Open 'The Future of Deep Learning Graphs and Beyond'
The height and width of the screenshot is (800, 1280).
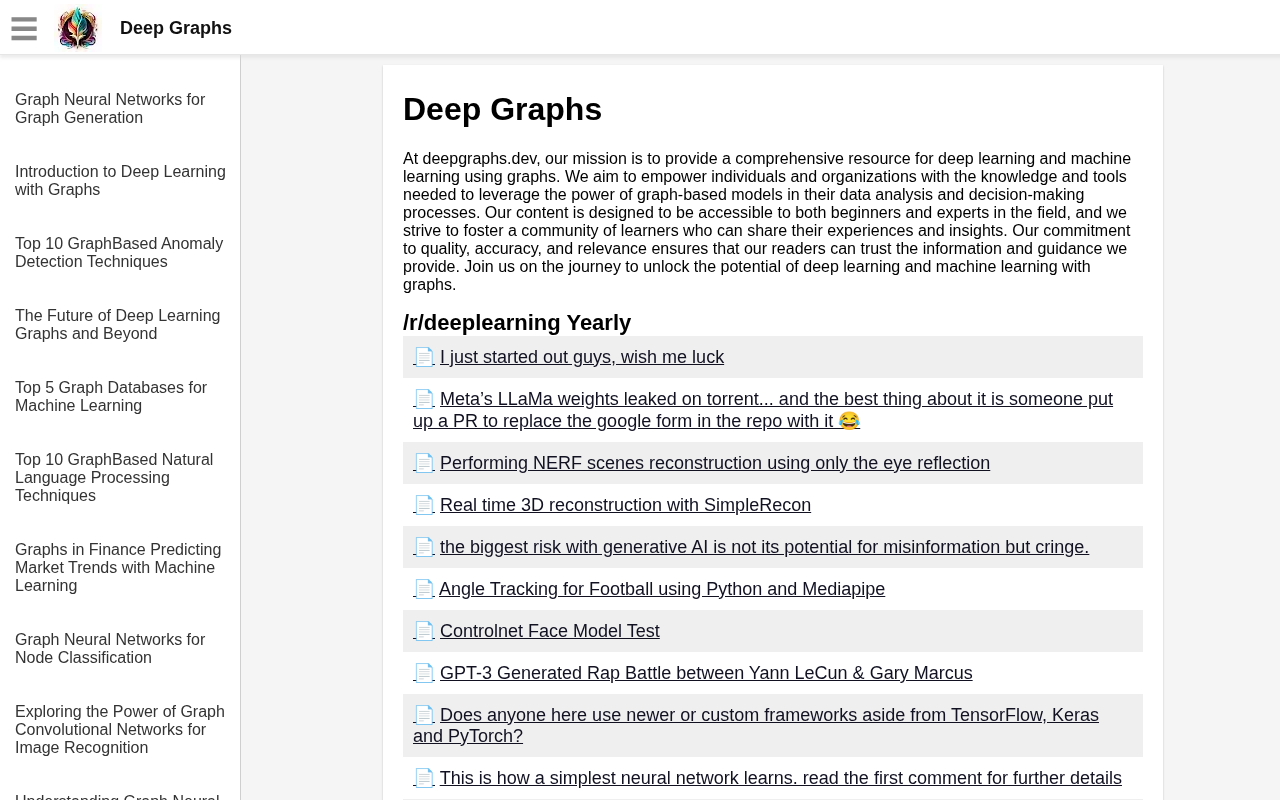[x=117, y=324]
